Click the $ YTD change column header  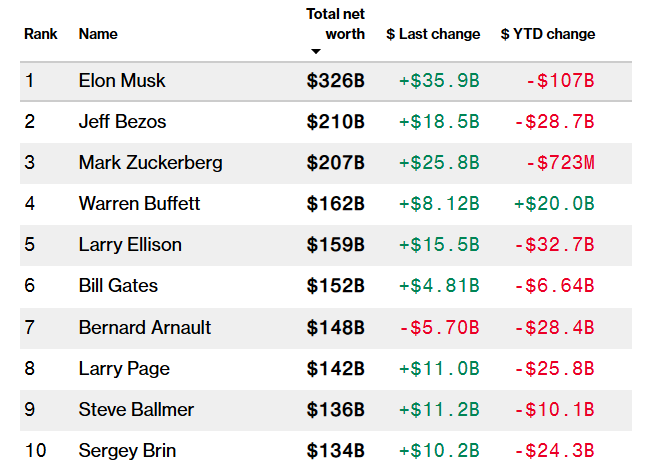point(547,34)
